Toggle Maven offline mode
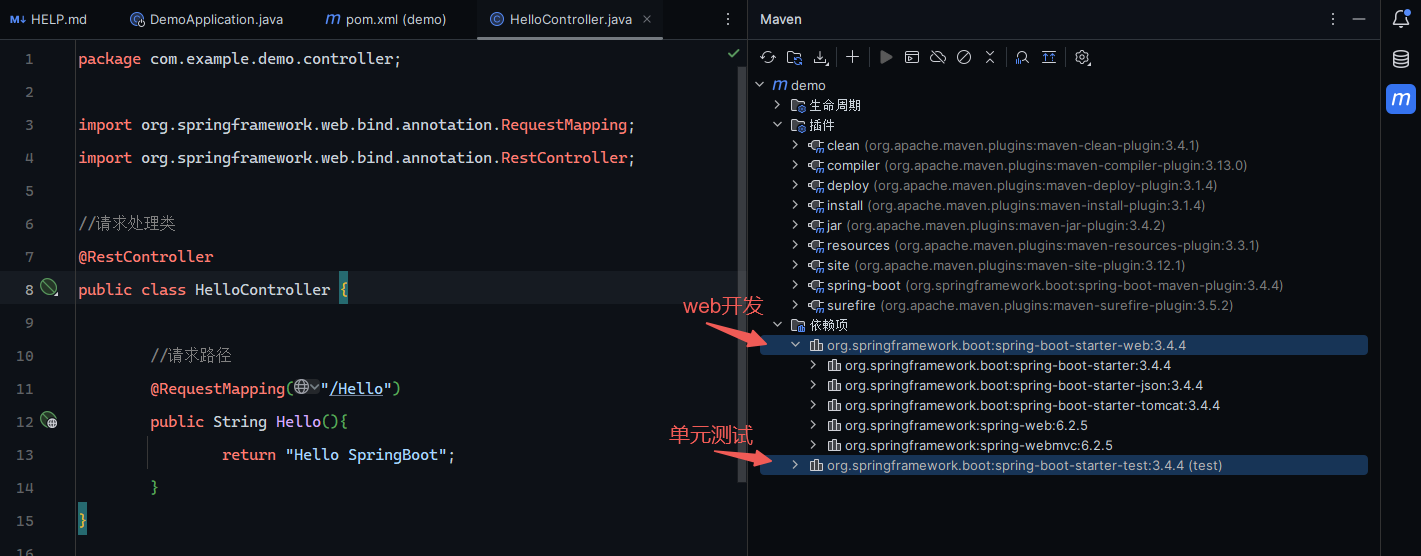This screenshot has height=556, width=1421. tap(938, 58)
